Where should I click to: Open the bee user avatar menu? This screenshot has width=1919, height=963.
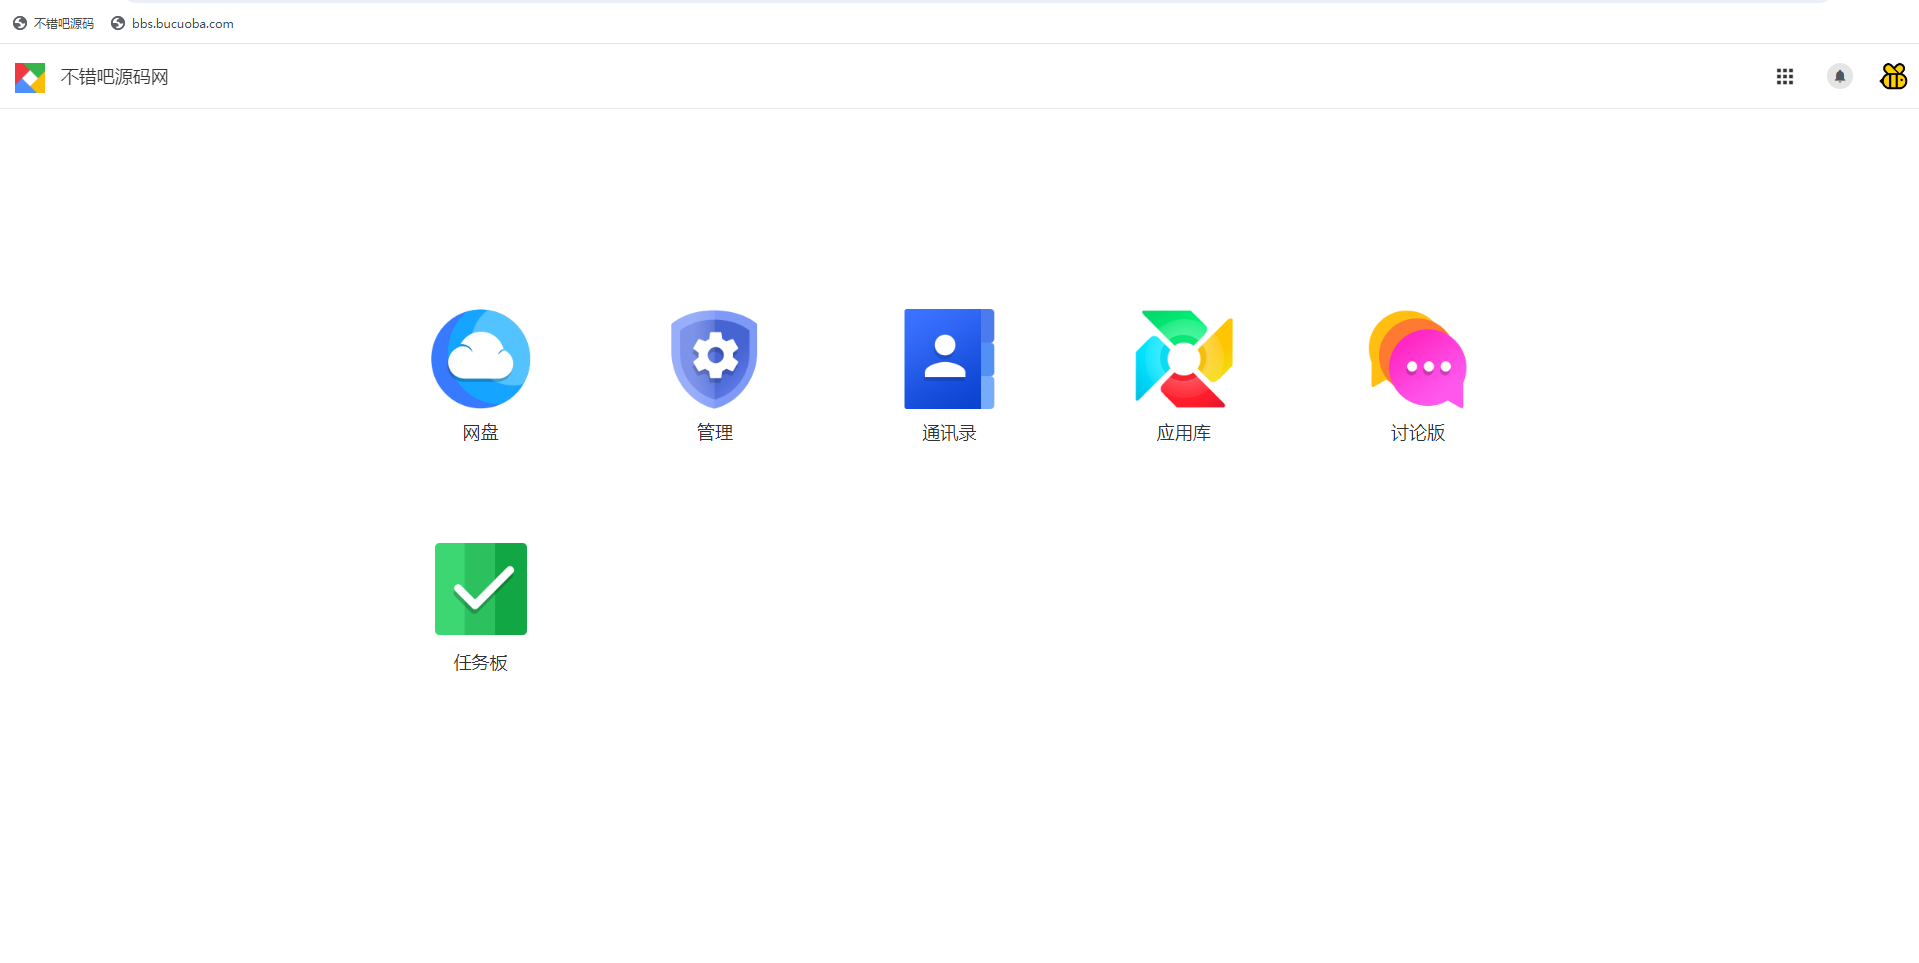pos(1892,76)
